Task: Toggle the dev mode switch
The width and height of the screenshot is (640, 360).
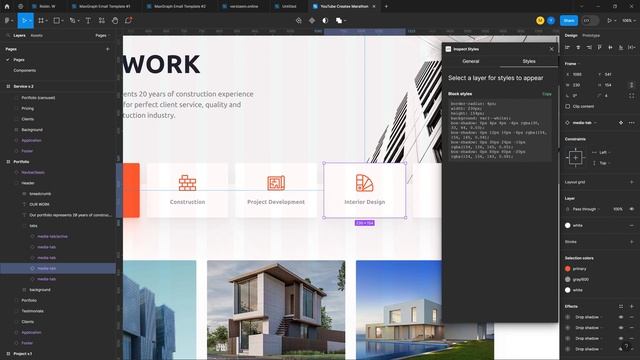Action: pos(590,20)
